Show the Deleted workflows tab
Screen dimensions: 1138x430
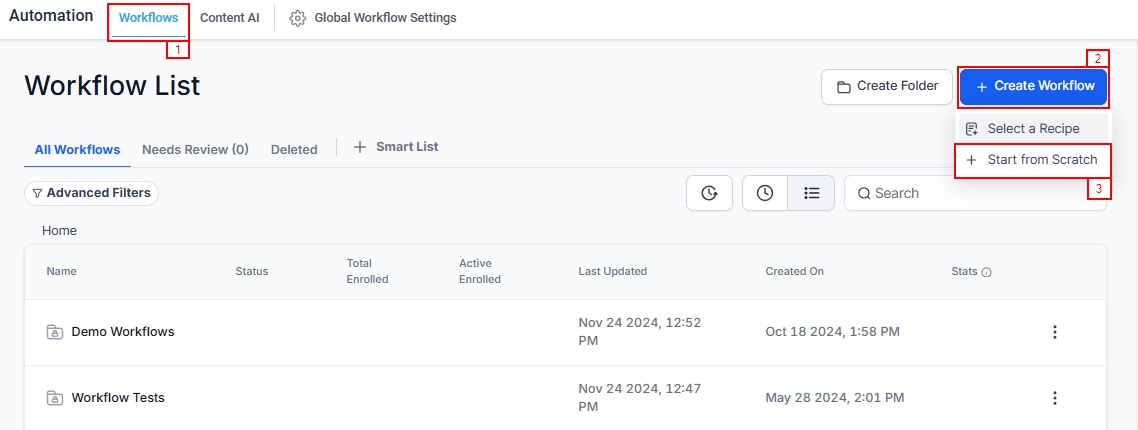pyautogui.click(x=294, y=149)
